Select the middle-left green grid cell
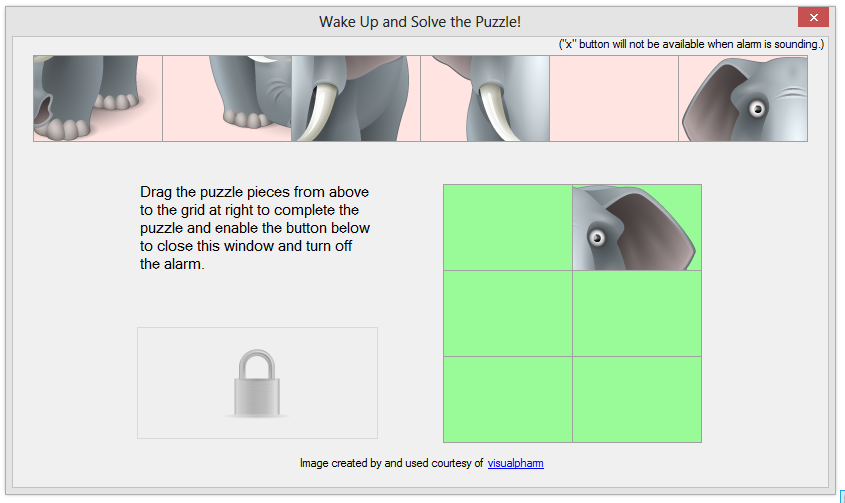This screenshot has height=503, width=845. [x=508, y=313]
